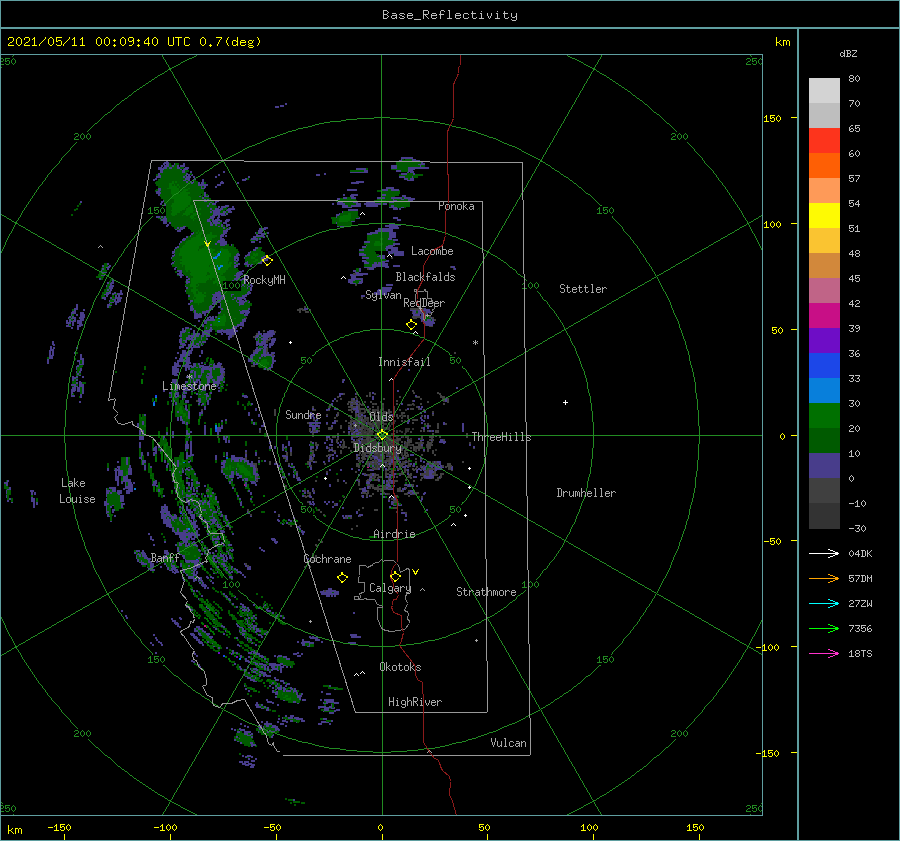Click the Base_Reflectivity title
This screenshot has width=900, height=841.
[450, 15]
